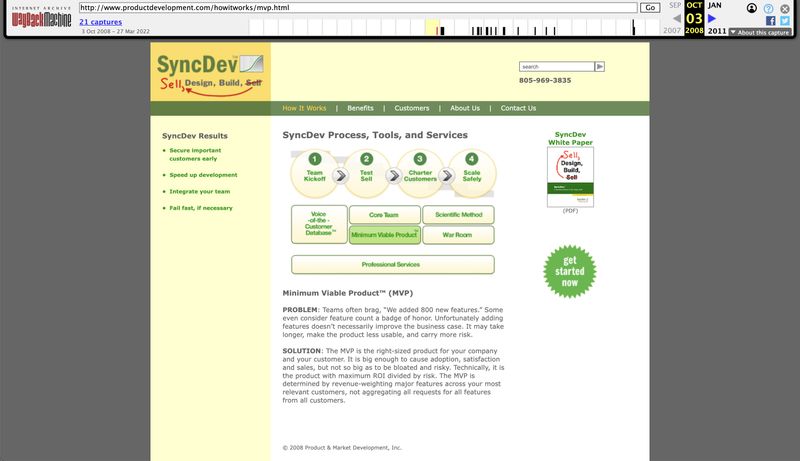Go to previous capture arrow
Screen dimensions: 800x461
(677, 18)
